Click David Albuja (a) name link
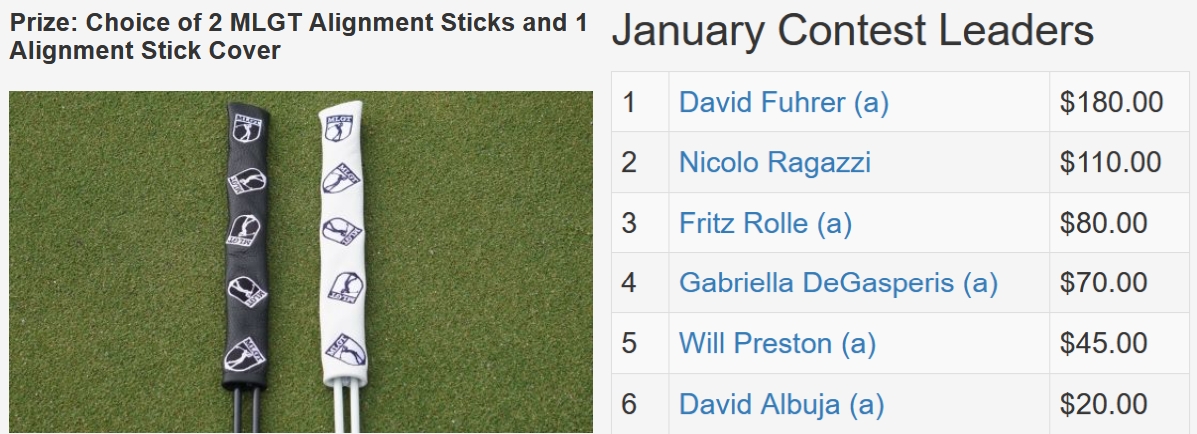The height and width of the screenshot is (434, 1197). click(781, 404)
